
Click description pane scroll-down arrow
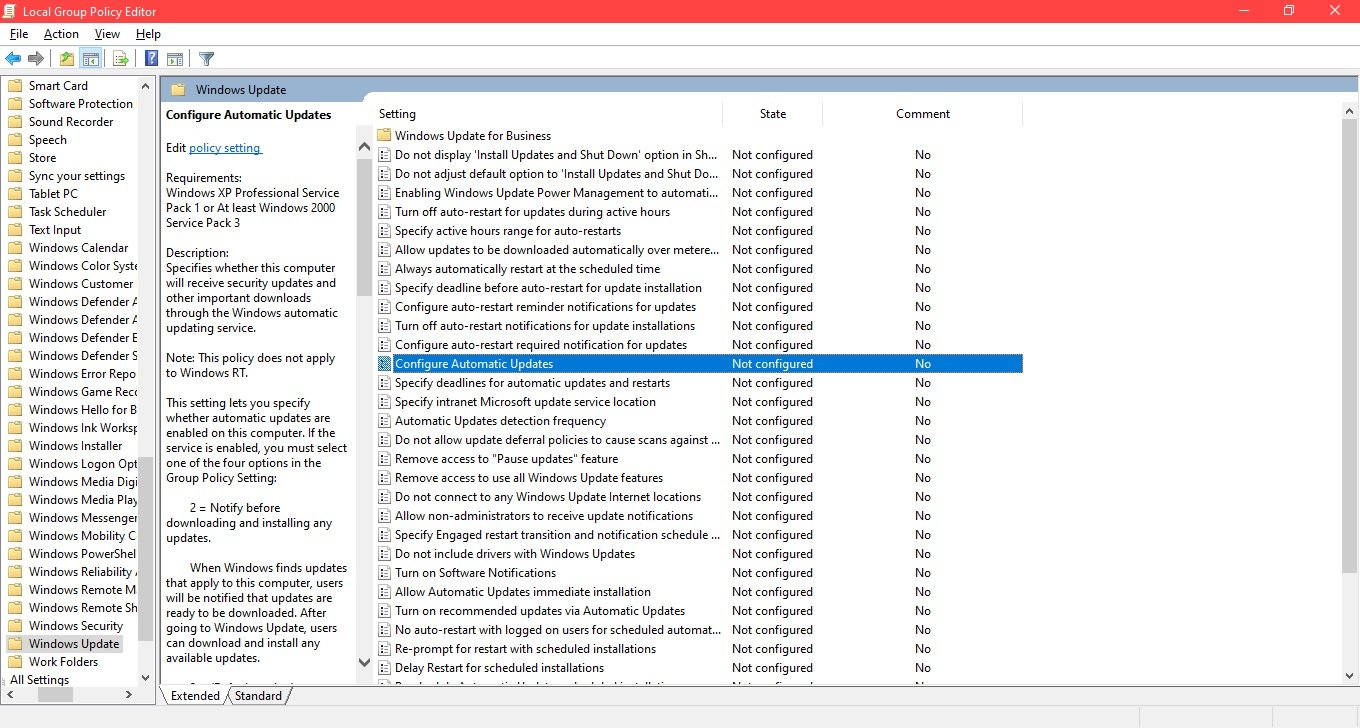(x=364, y=662)
